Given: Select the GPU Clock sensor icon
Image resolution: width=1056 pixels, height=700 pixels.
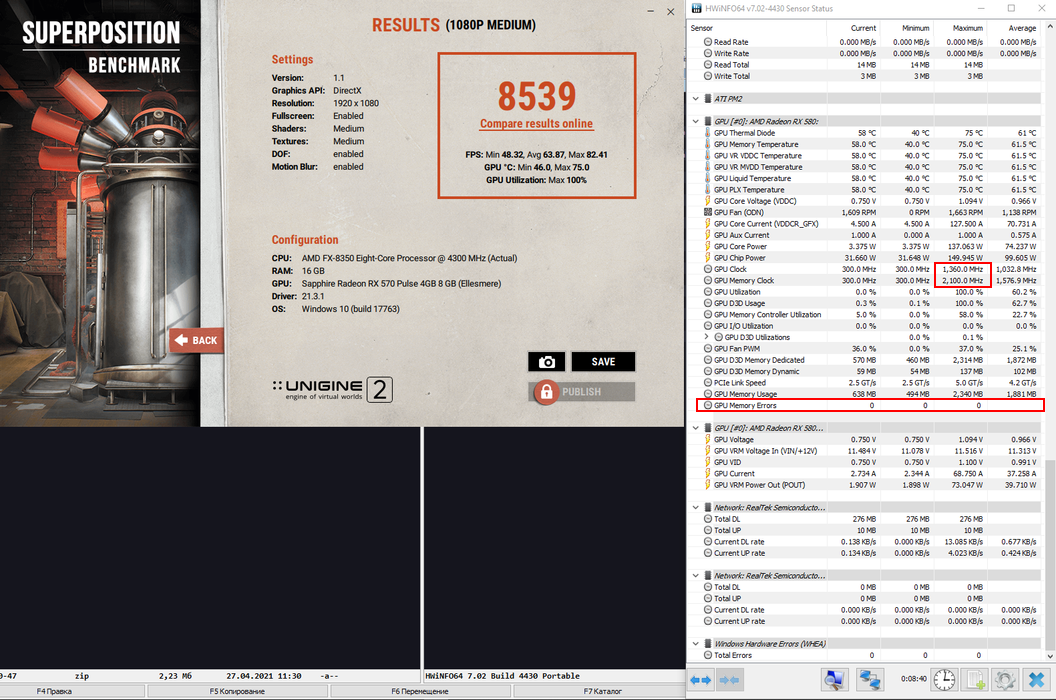Looking at the screenshot, I should click(x=708, y=269).
